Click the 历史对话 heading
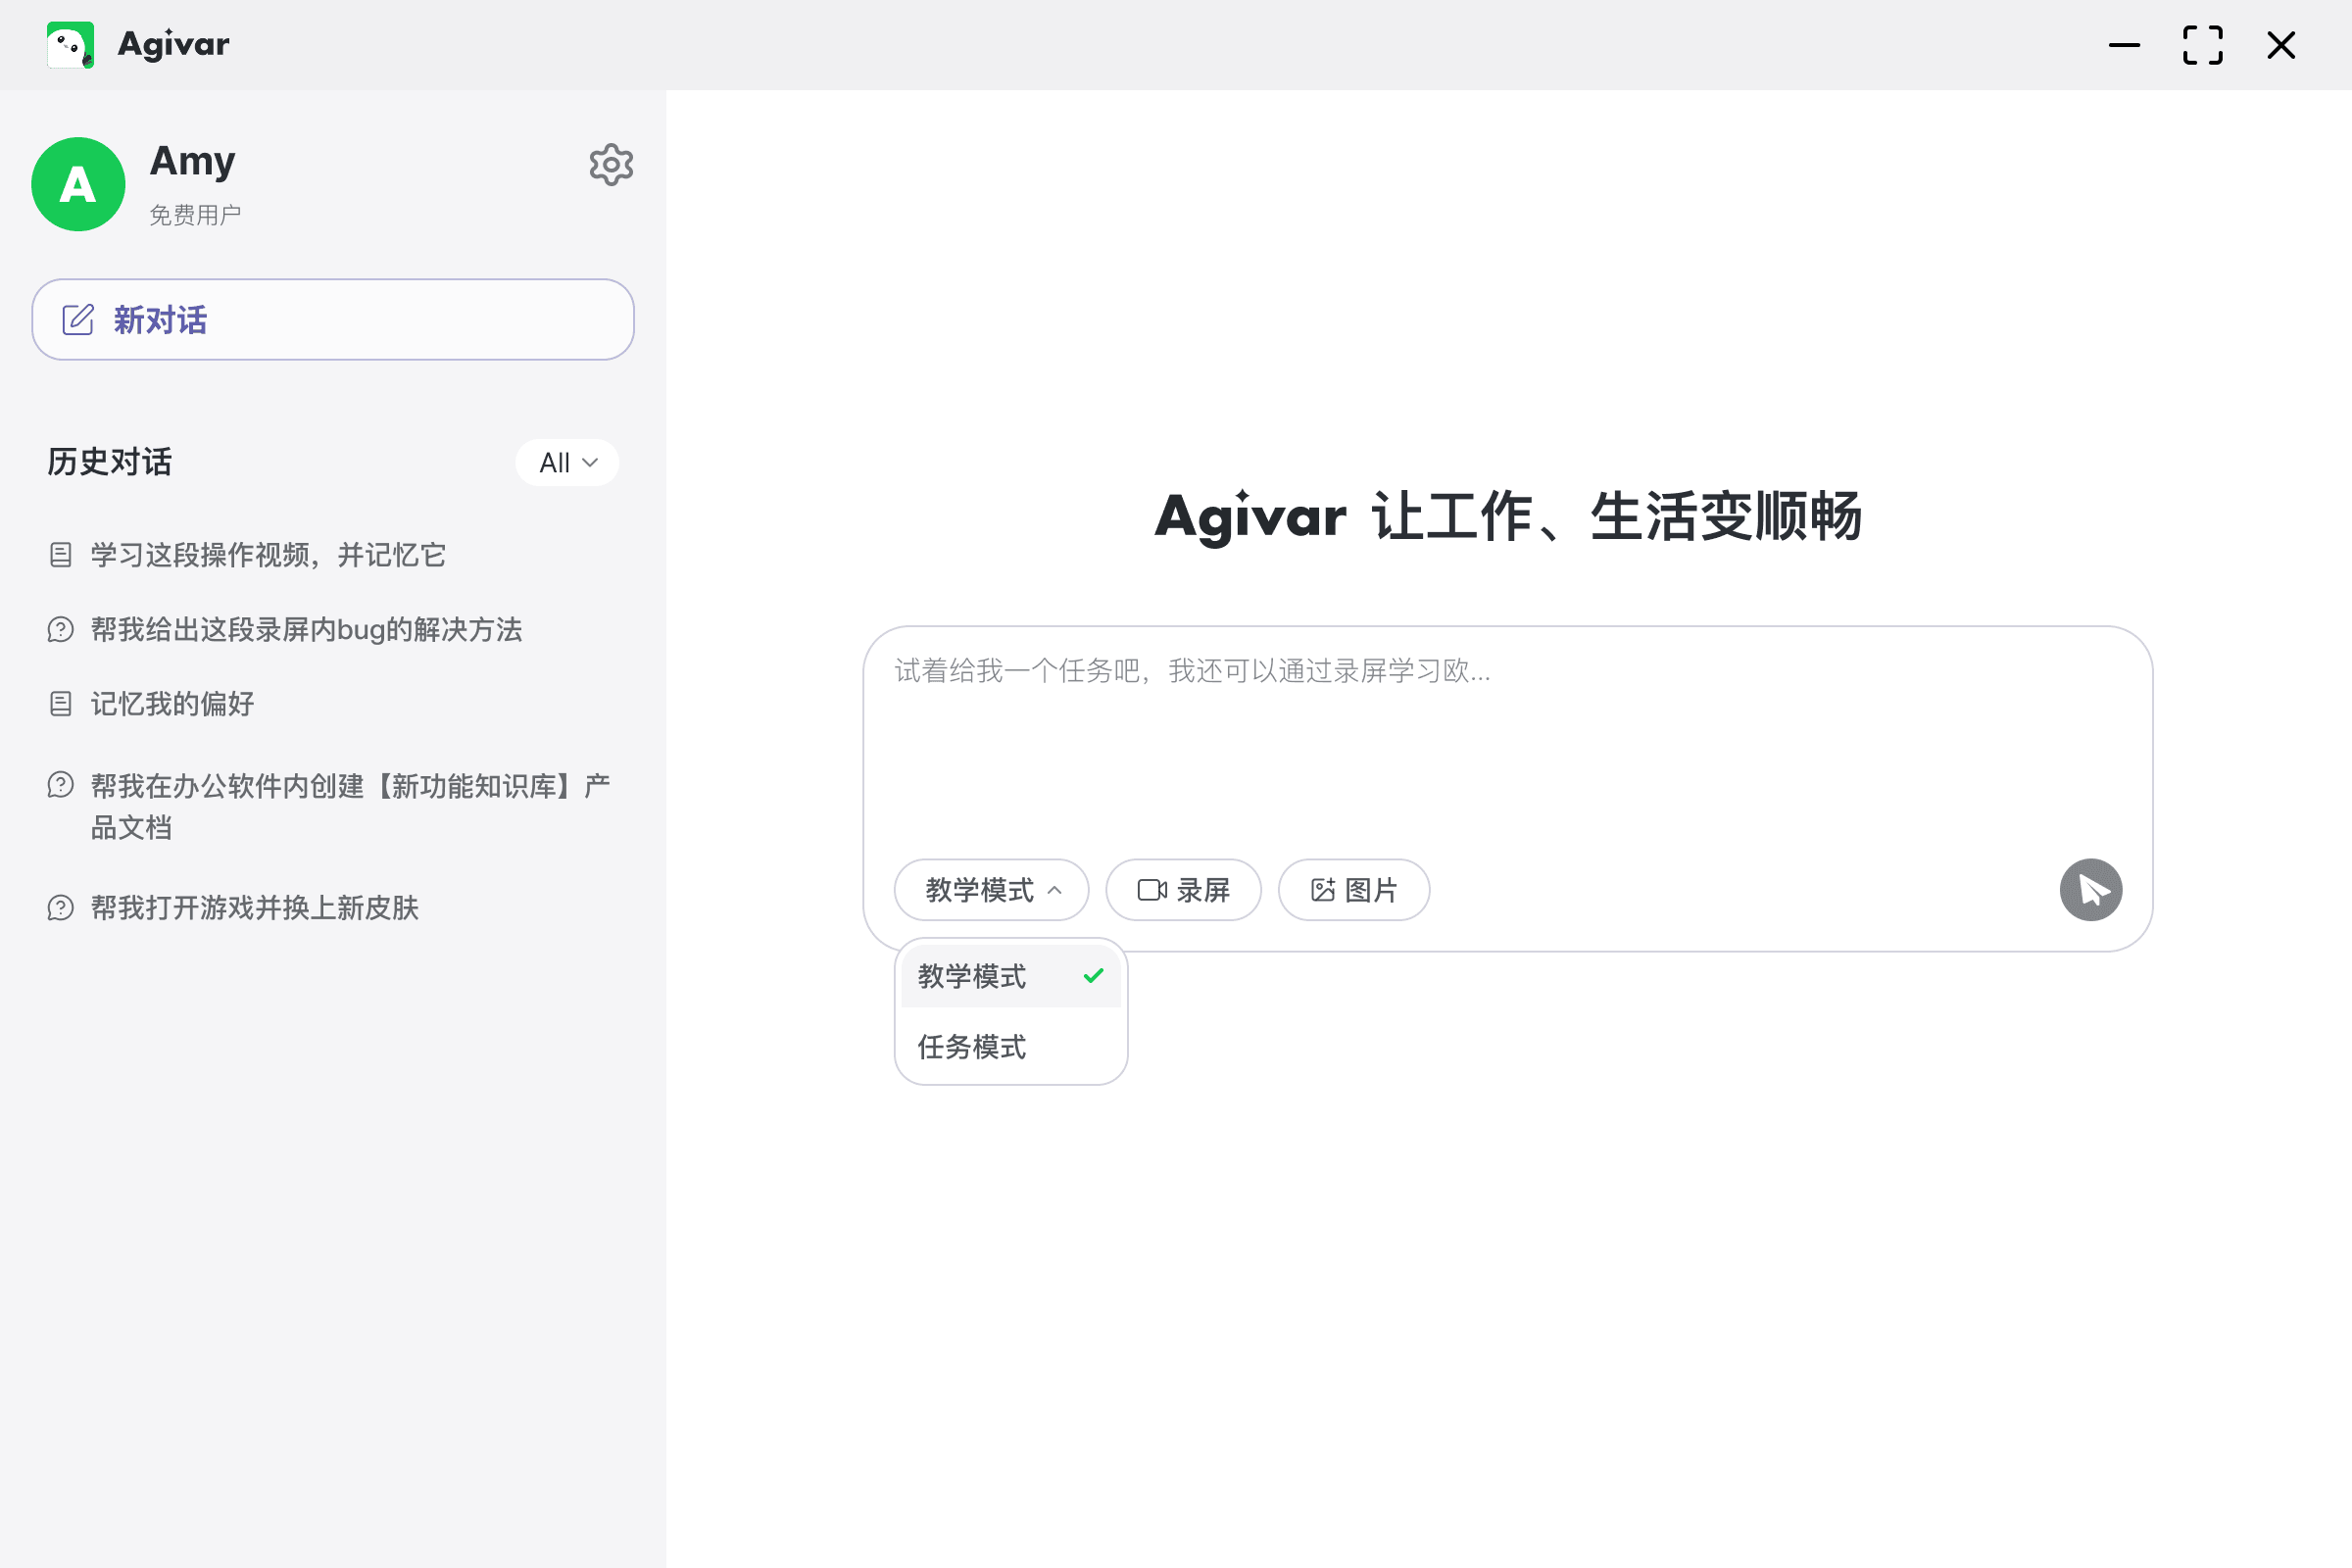Screen dimensions: 2352x1568 (x=110, y=462)
